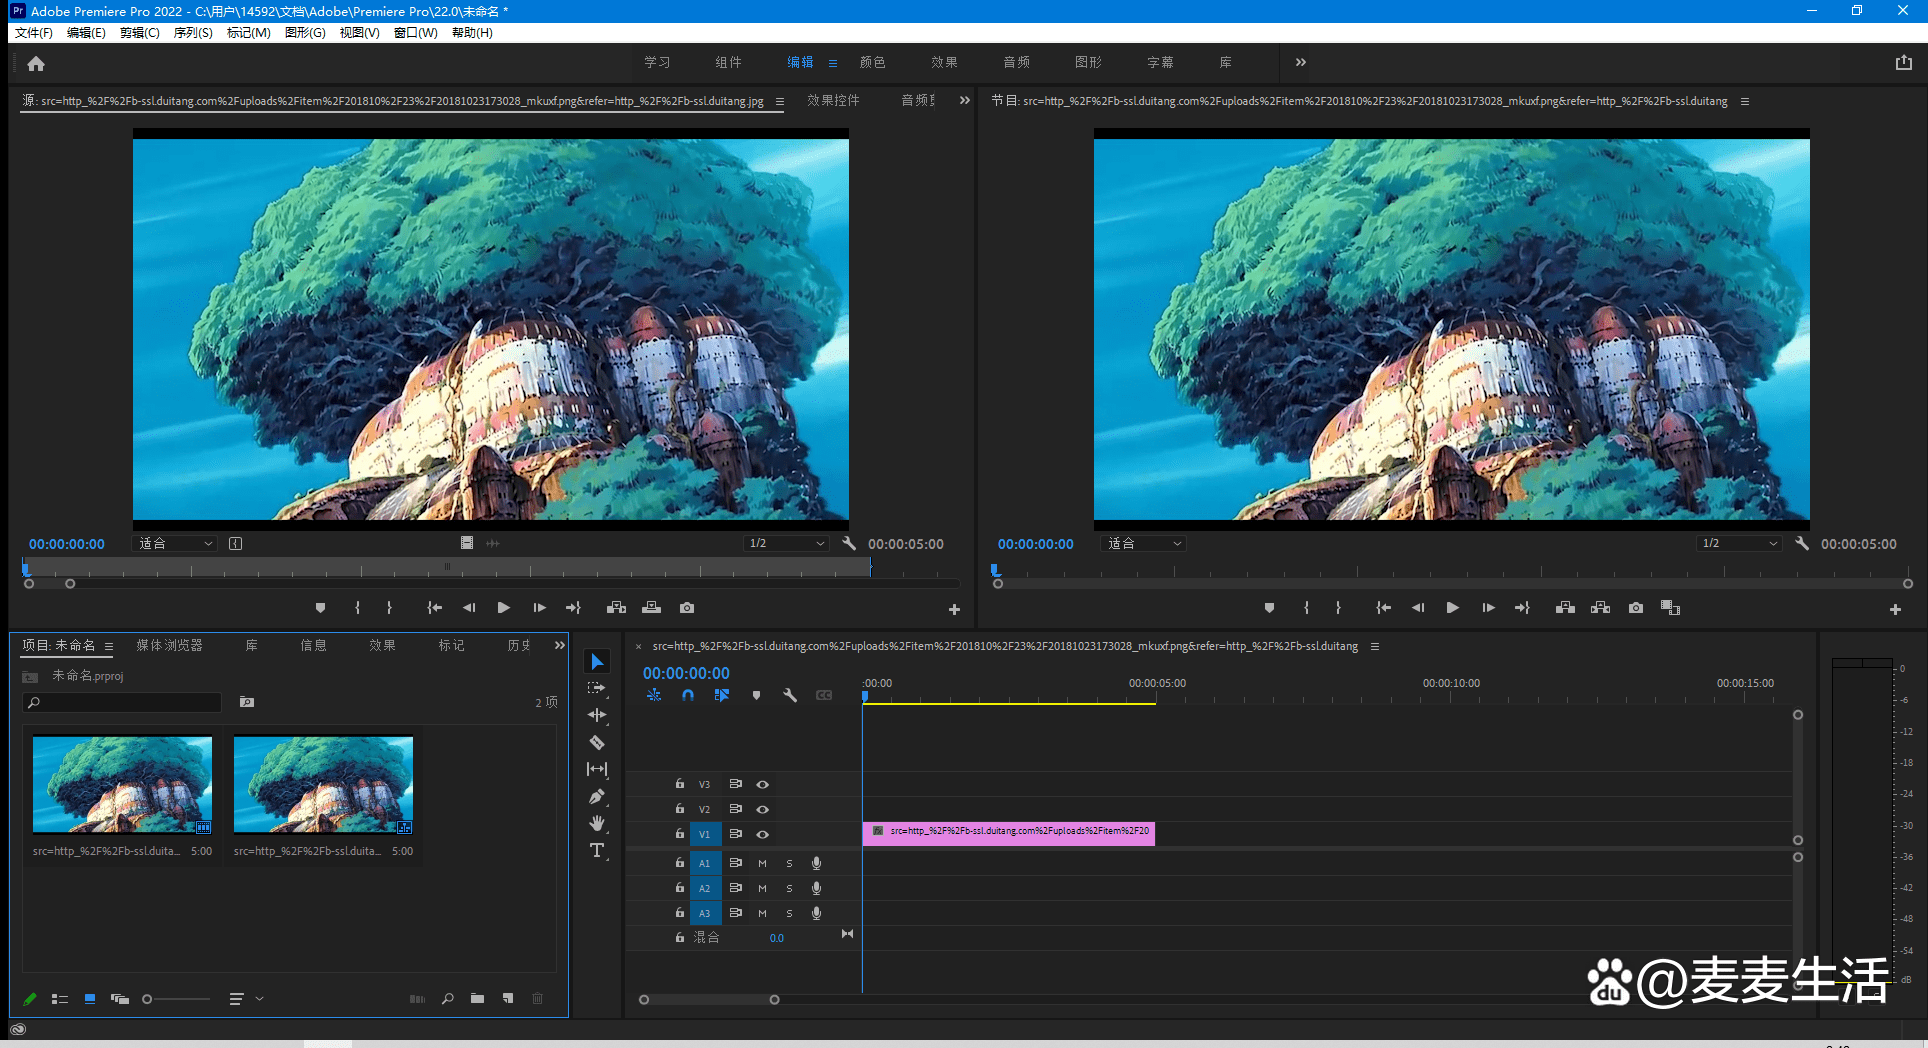1928x1048 pixels.
Task: Open timeline sequence panel menu
Action: pyautogui.click(x=1375, y=646)
